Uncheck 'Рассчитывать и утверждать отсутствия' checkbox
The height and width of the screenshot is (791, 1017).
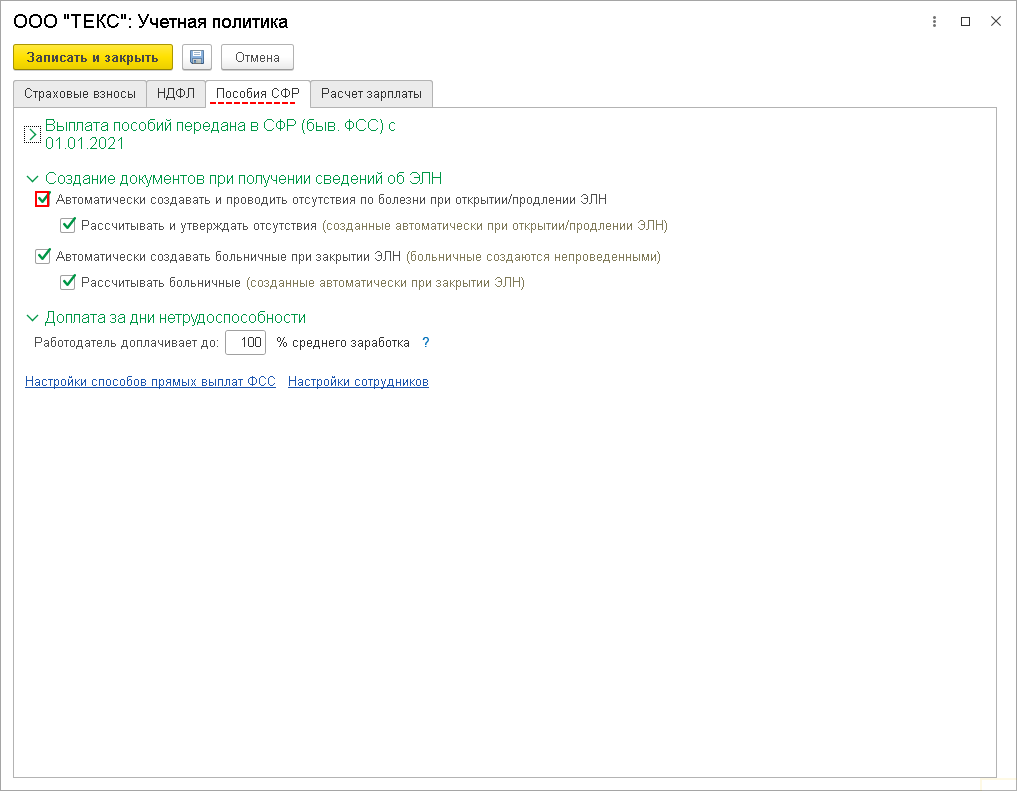pos(68,225)
